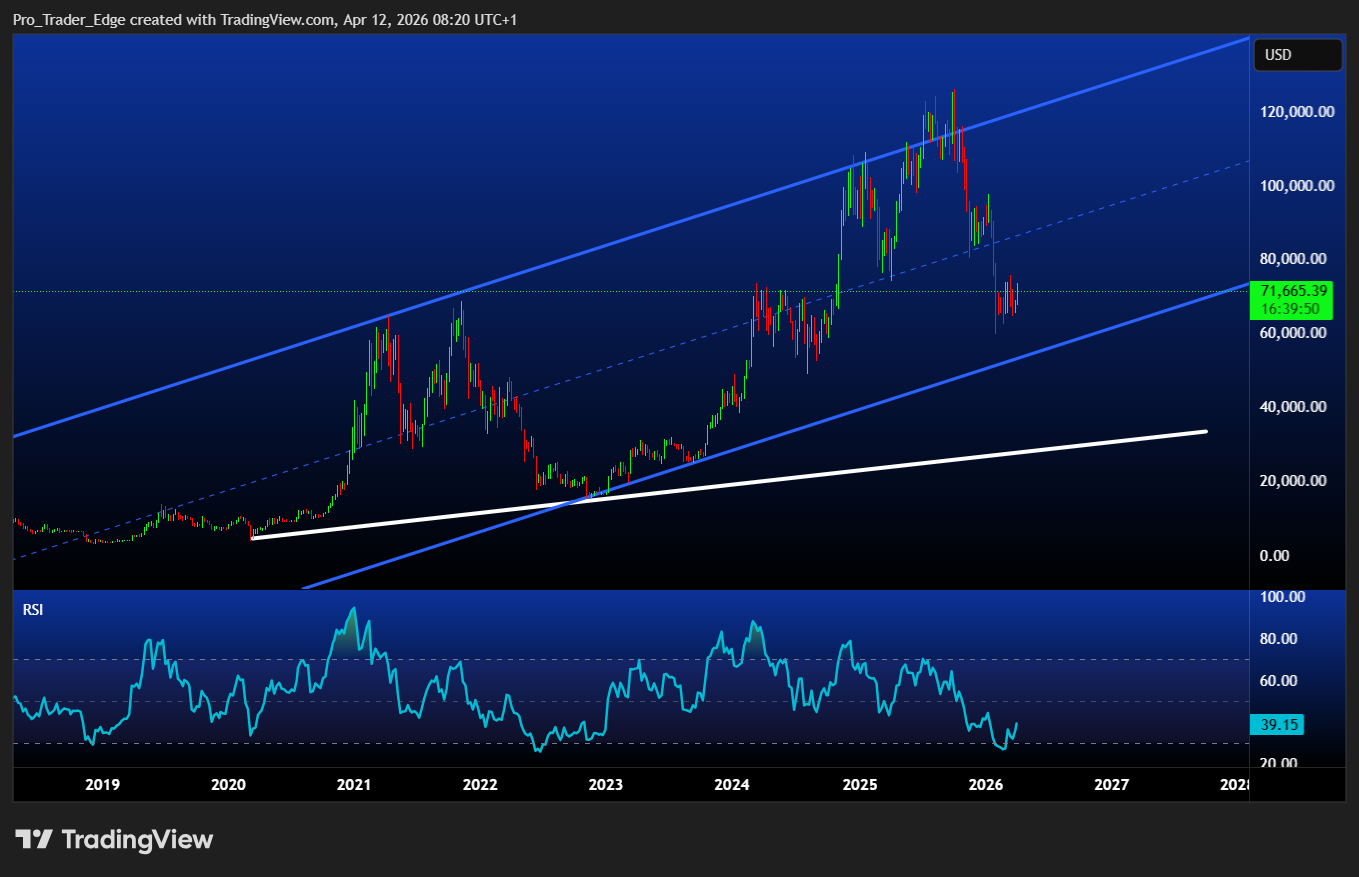The width and height of the screenshot is (1359, 877).
Task: Select the RSI indicator label
Action: click(33, 608)
